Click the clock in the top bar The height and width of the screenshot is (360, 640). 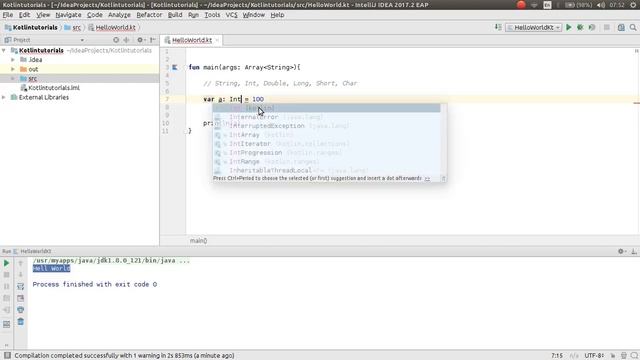617,5
